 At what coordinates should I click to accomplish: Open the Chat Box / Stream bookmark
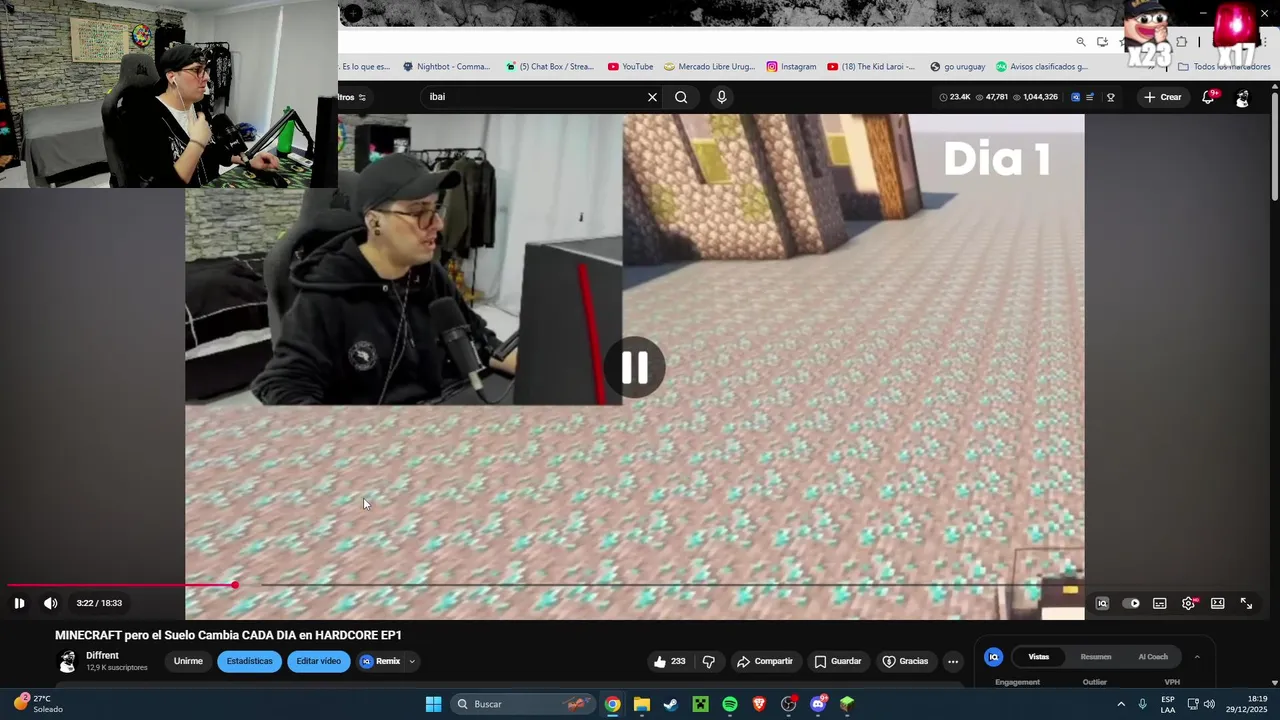(x=550, y=67)
